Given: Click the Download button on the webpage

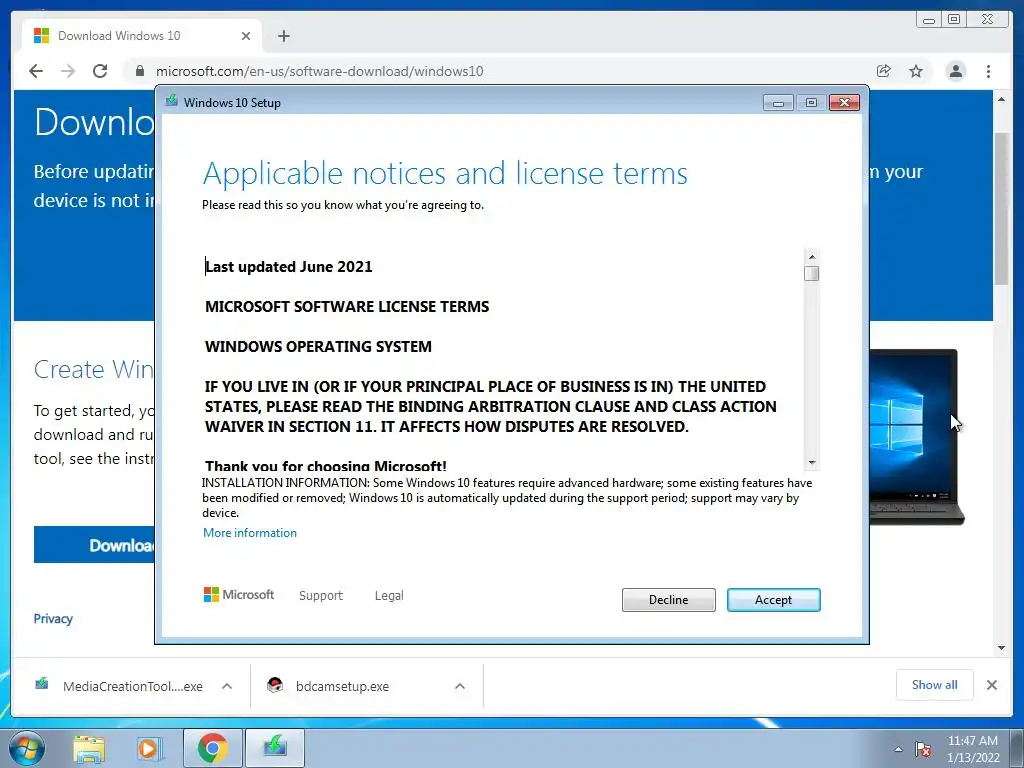Looking at the screenshot, I should point(94,545).
